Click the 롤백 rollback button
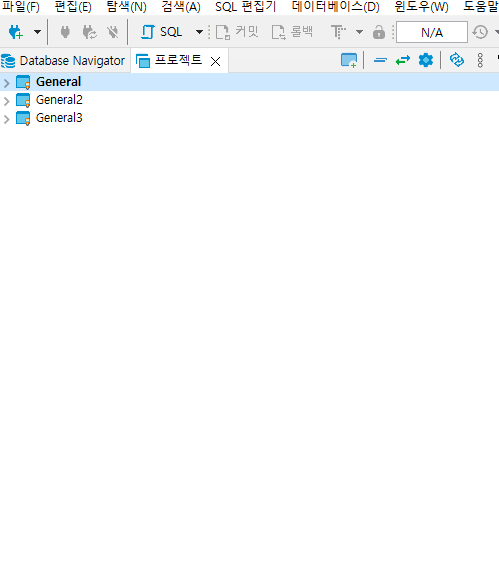Screen dimensions: 499x570 (x=292, y=32)
